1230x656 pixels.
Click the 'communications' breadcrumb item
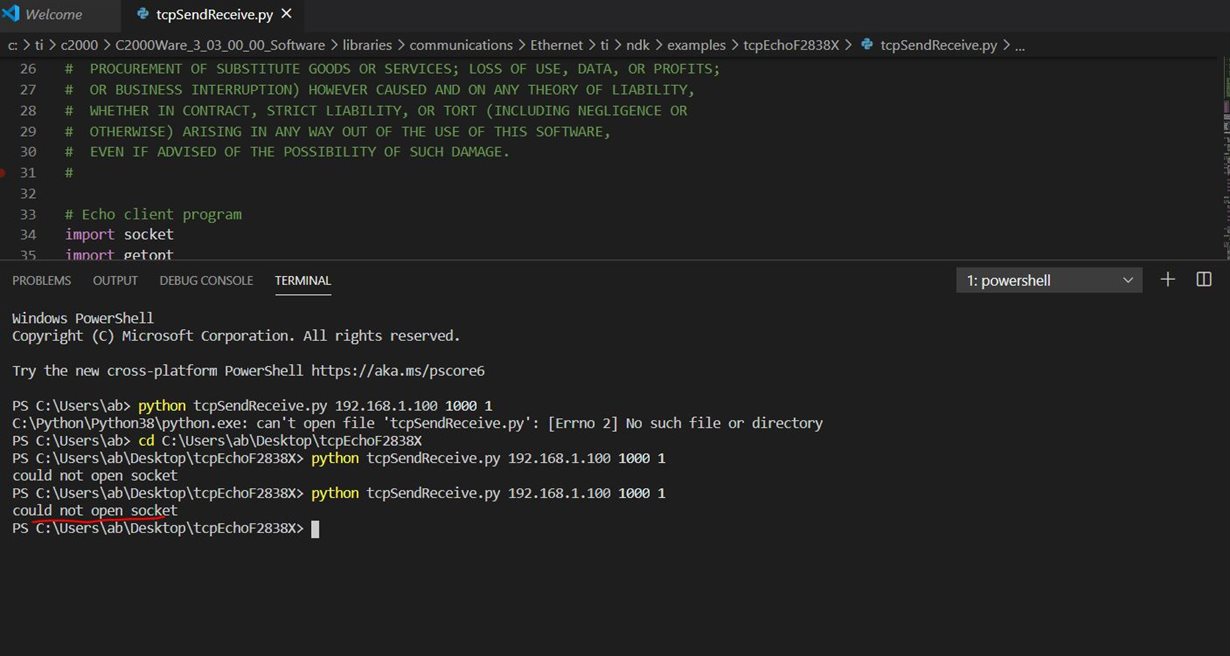click(460, 45)
